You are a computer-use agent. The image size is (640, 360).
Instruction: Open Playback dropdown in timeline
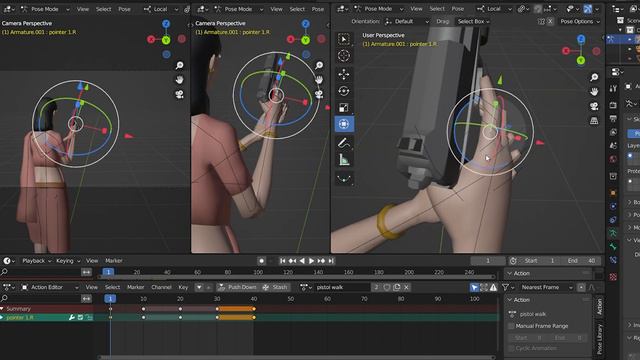point(36,261)
